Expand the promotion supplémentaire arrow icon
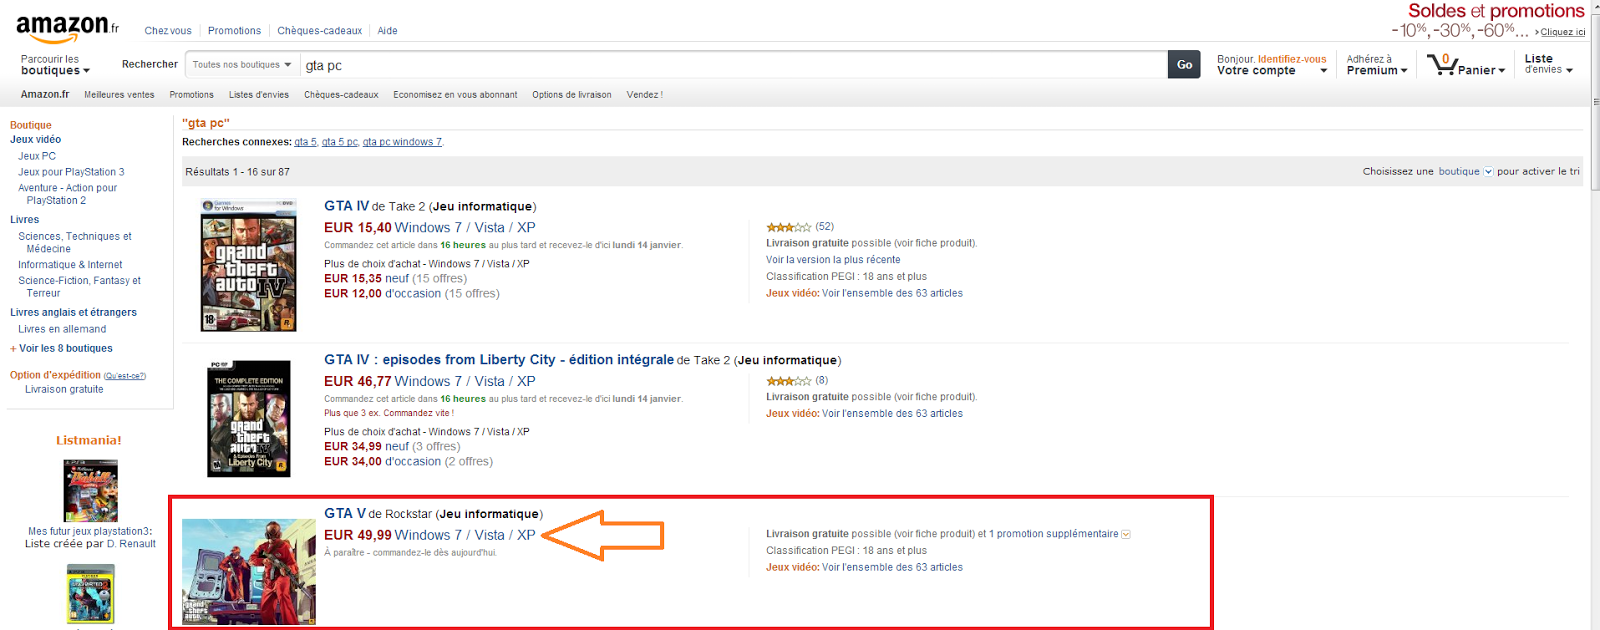 [x=1126, y=534]
